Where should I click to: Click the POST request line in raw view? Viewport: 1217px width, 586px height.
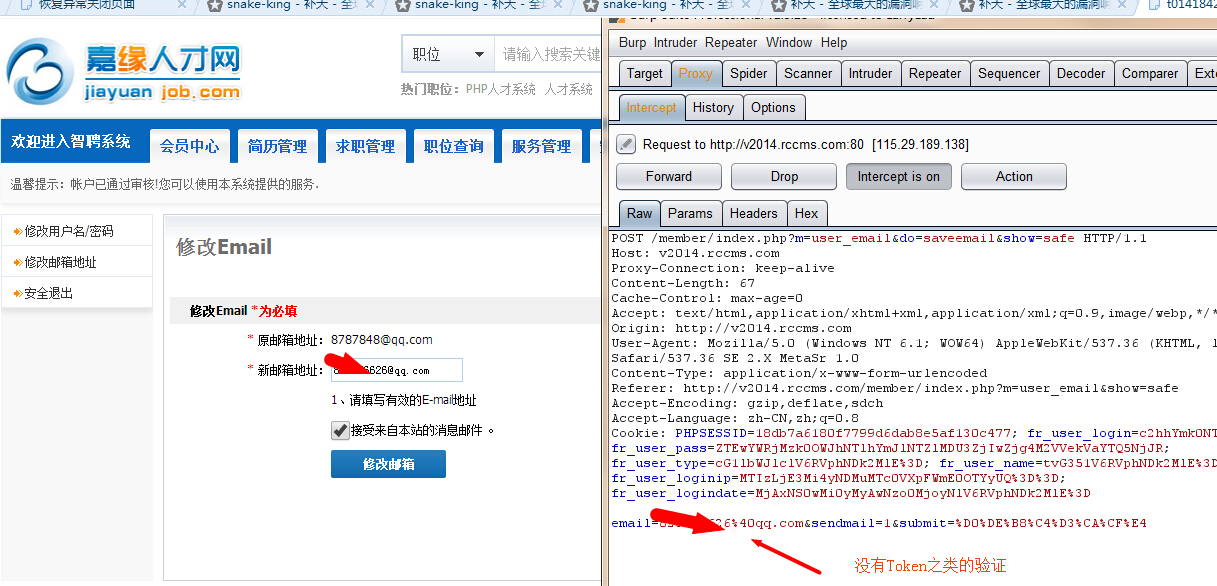[879, 238]
